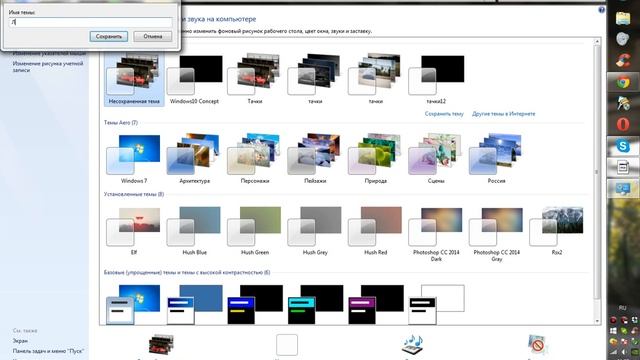The height and width of the screenshot is (360, 640).
Task: Apply the Windows 7 Aero theme
Action: coord(134,159)
